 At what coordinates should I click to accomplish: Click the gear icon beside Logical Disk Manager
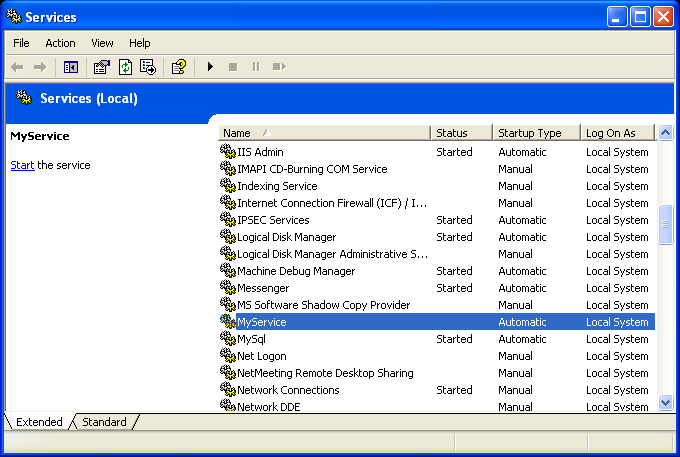click(x=228, y=237)
